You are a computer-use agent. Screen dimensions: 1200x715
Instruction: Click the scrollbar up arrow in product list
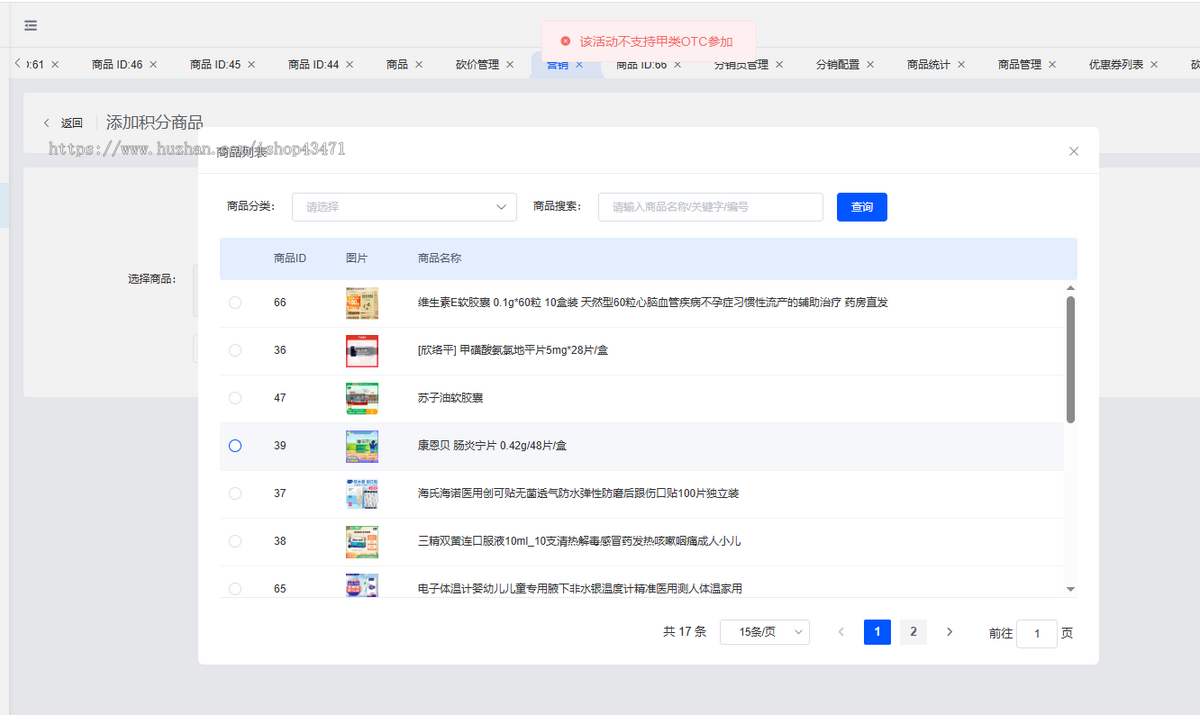click(1071, 288)
